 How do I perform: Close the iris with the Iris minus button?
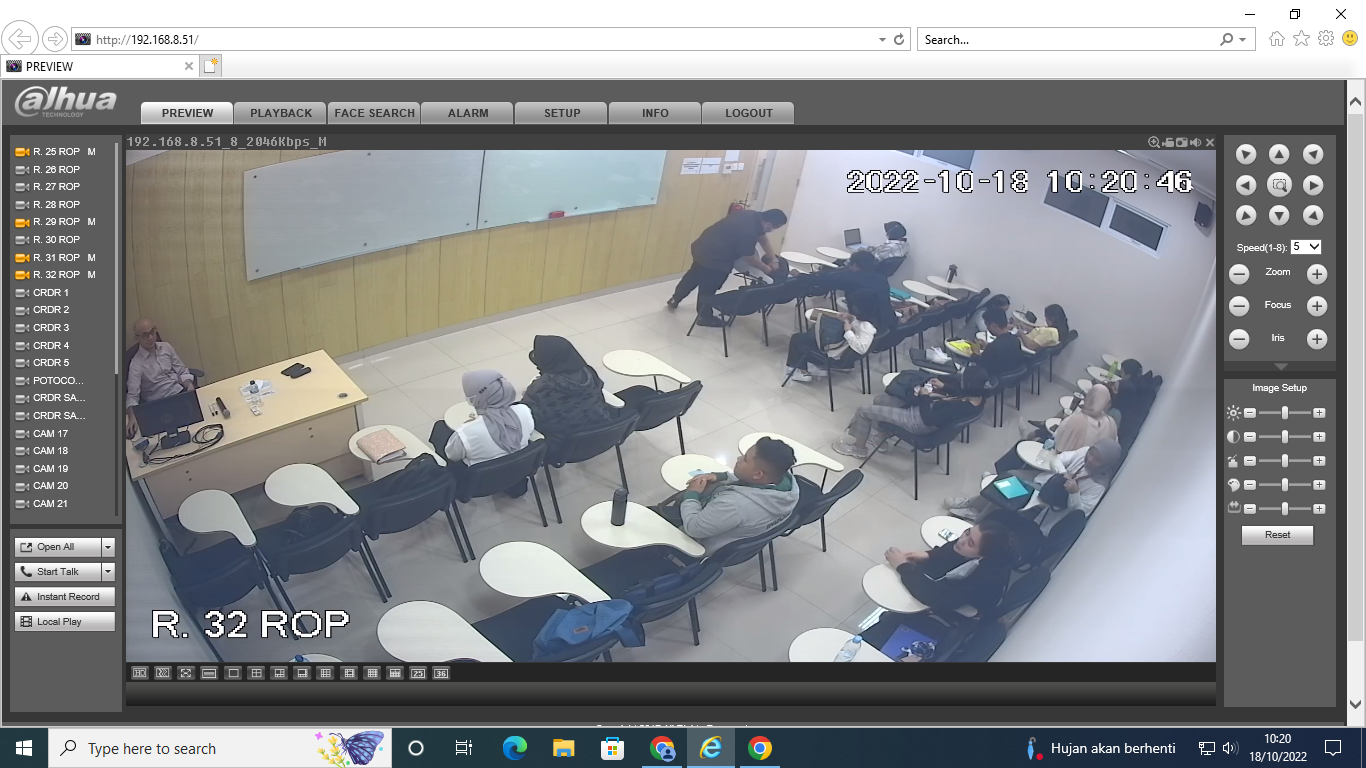pyautogui.click(x=1239, y=339)
